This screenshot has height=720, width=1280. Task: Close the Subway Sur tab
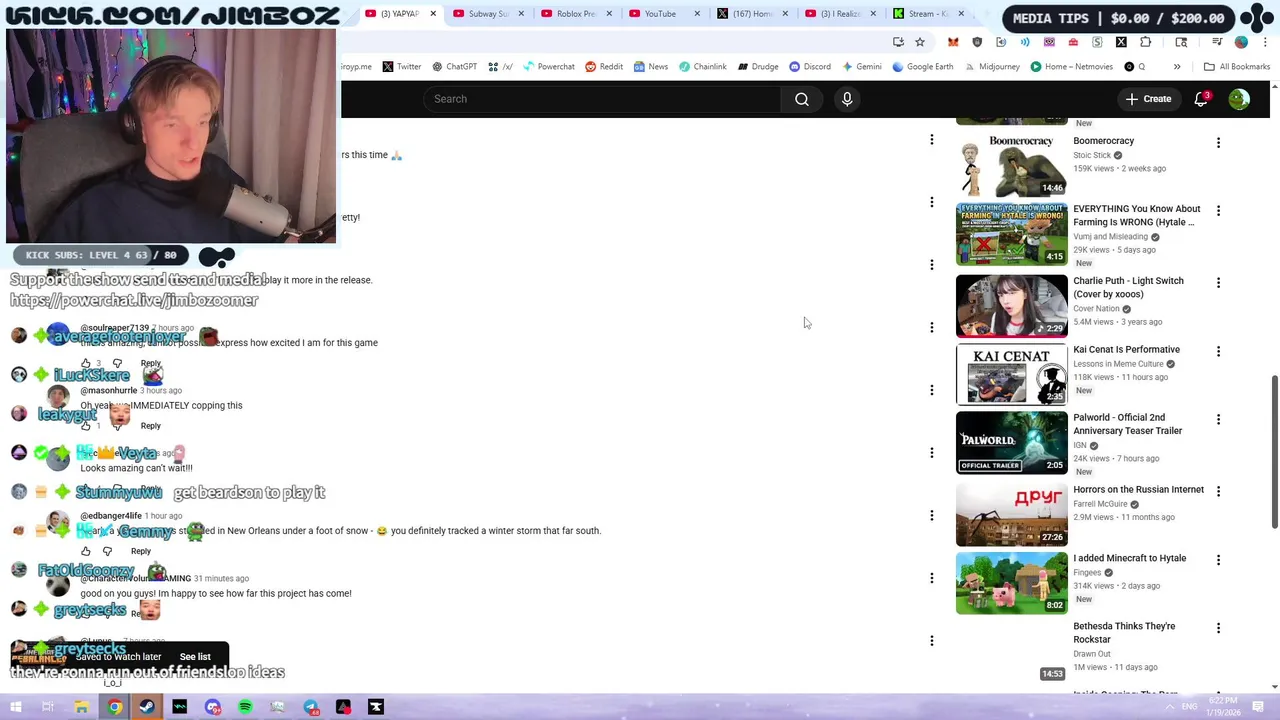521,14
